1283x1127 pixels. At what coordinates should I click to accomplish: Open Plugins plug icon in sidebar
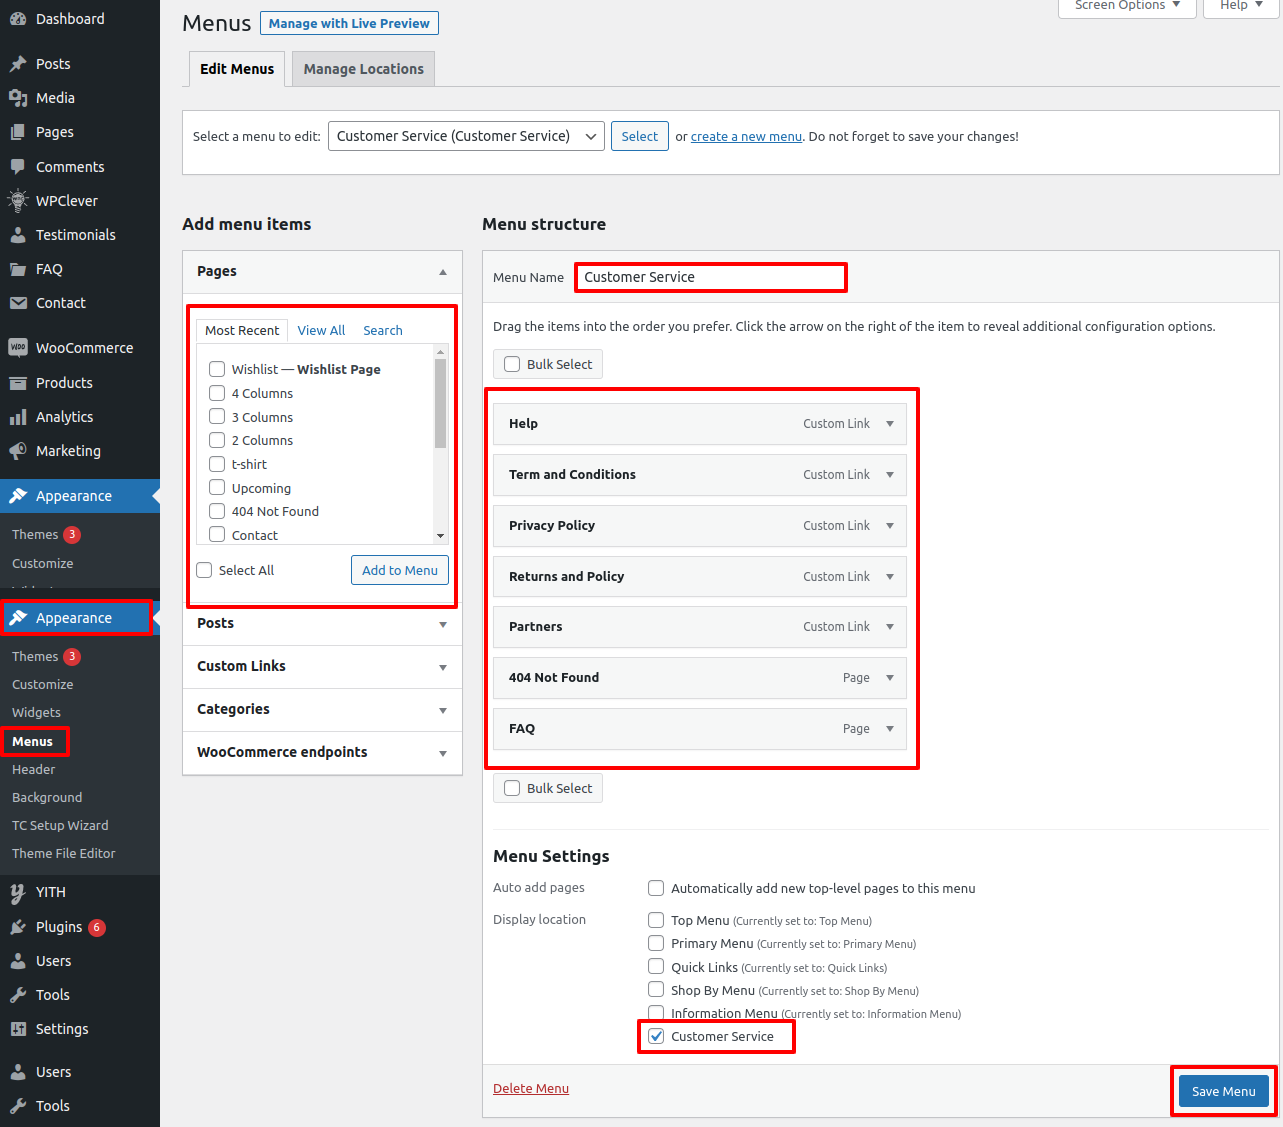[18, 927]
